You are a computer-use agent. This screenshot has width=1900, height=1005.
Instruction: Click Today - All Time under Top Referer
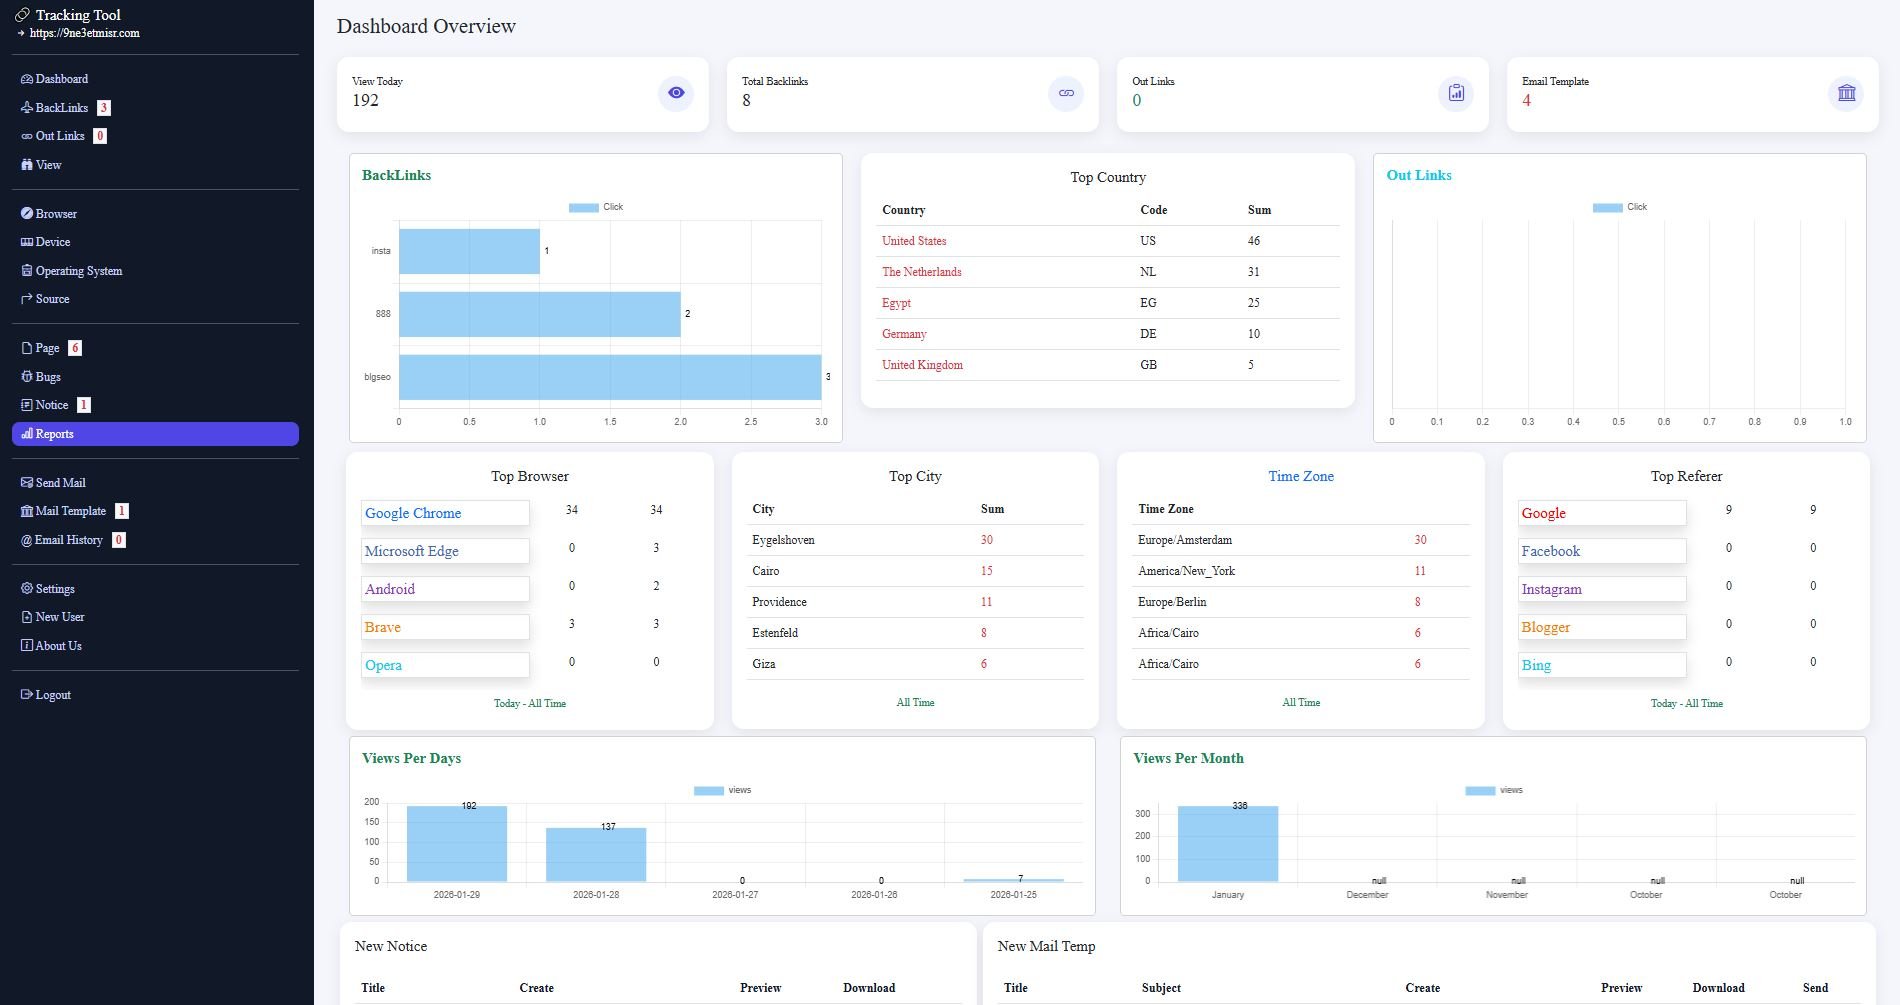tap(1687, 704)
